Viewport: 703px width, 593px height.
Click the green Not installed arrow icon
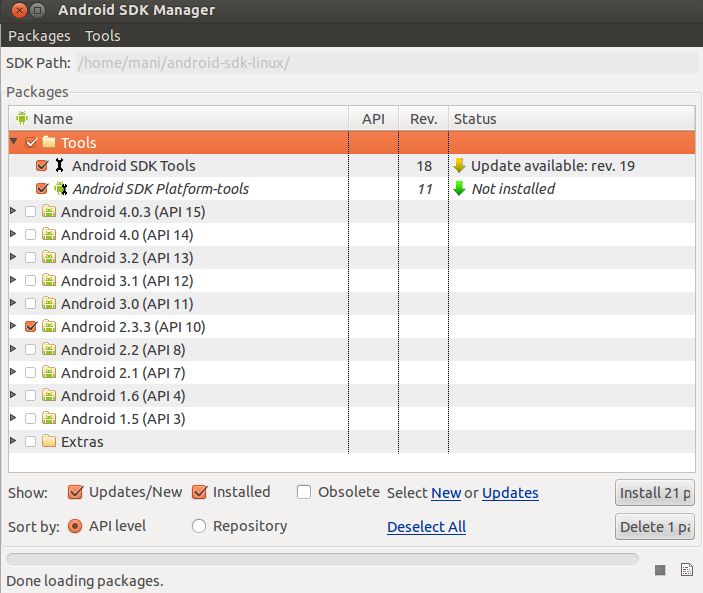(459, 188)
